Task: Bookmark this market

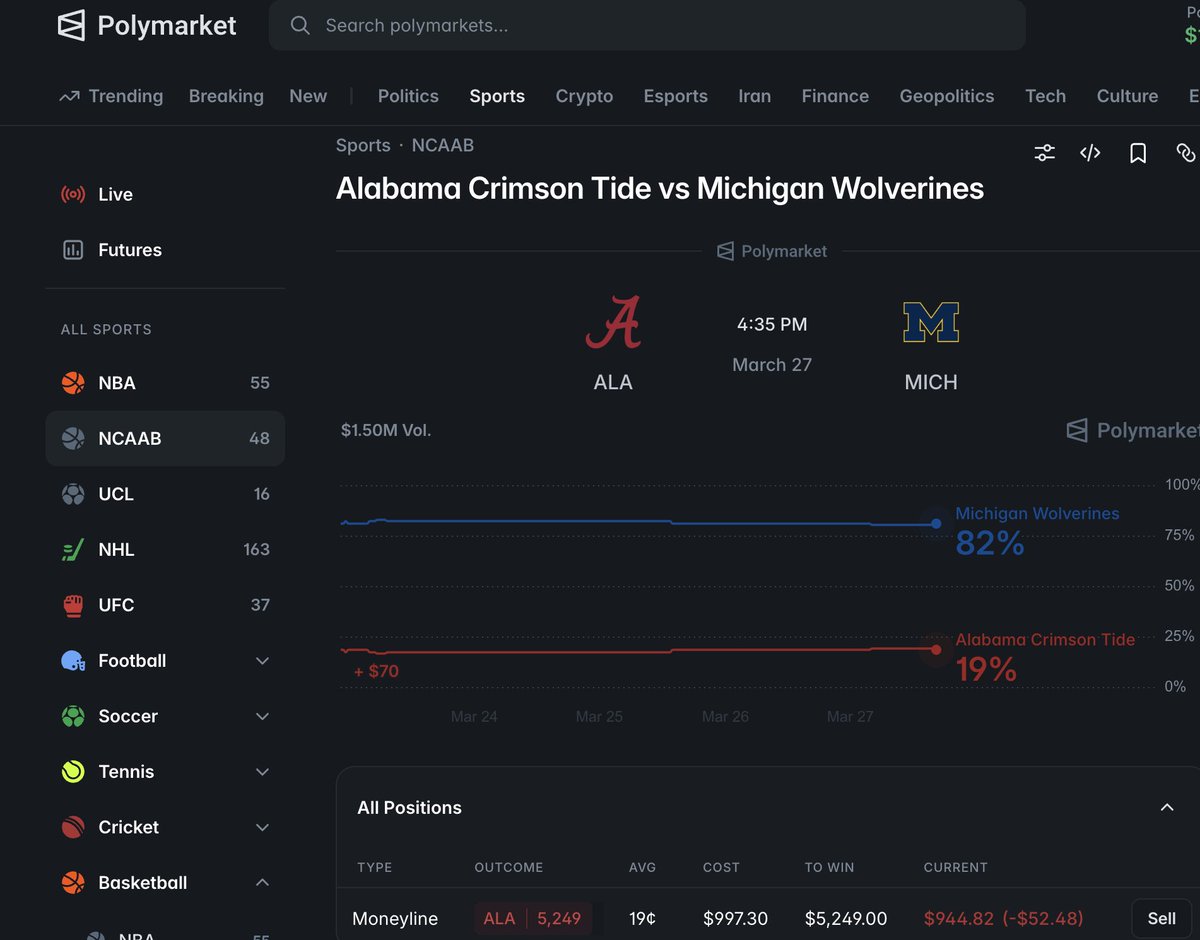Action: 1138,153
